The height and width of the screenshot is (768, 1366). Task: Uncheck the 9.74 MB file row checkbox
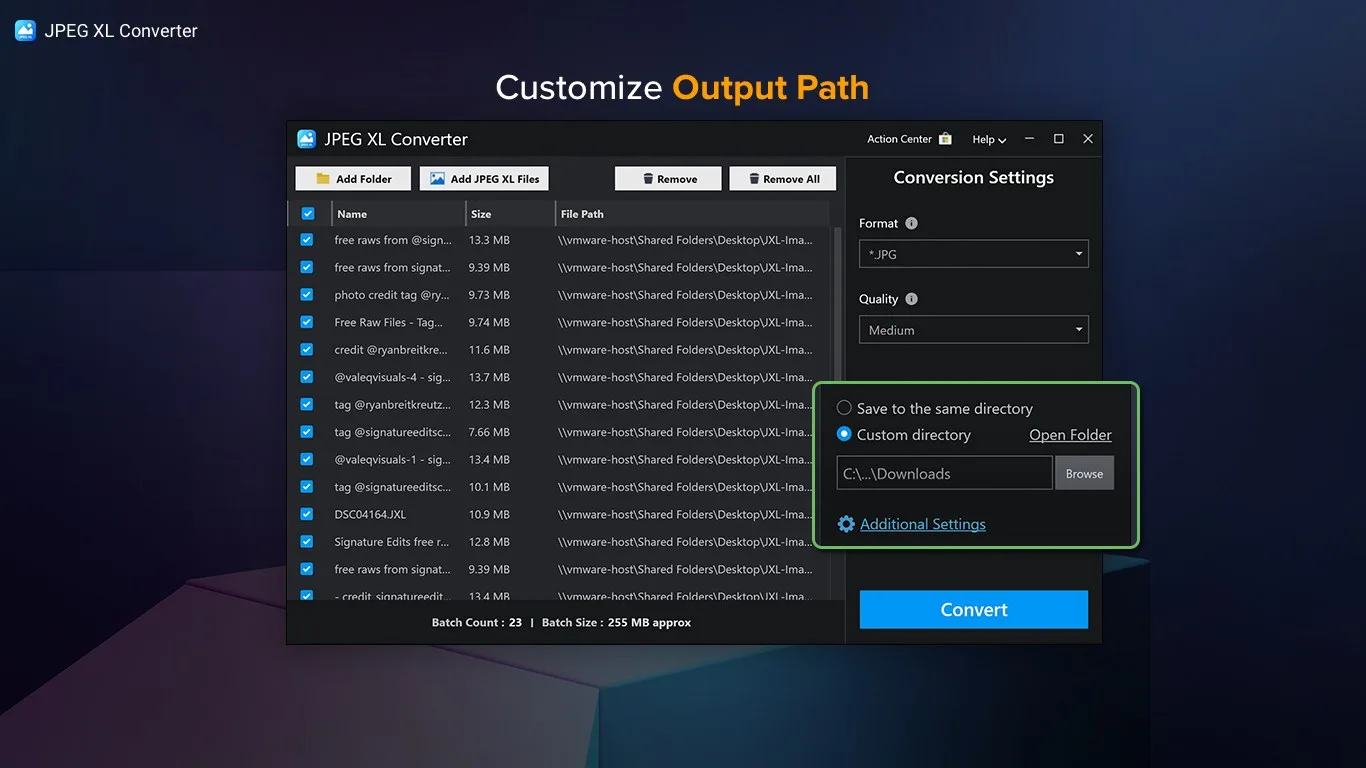pos(307,322)
